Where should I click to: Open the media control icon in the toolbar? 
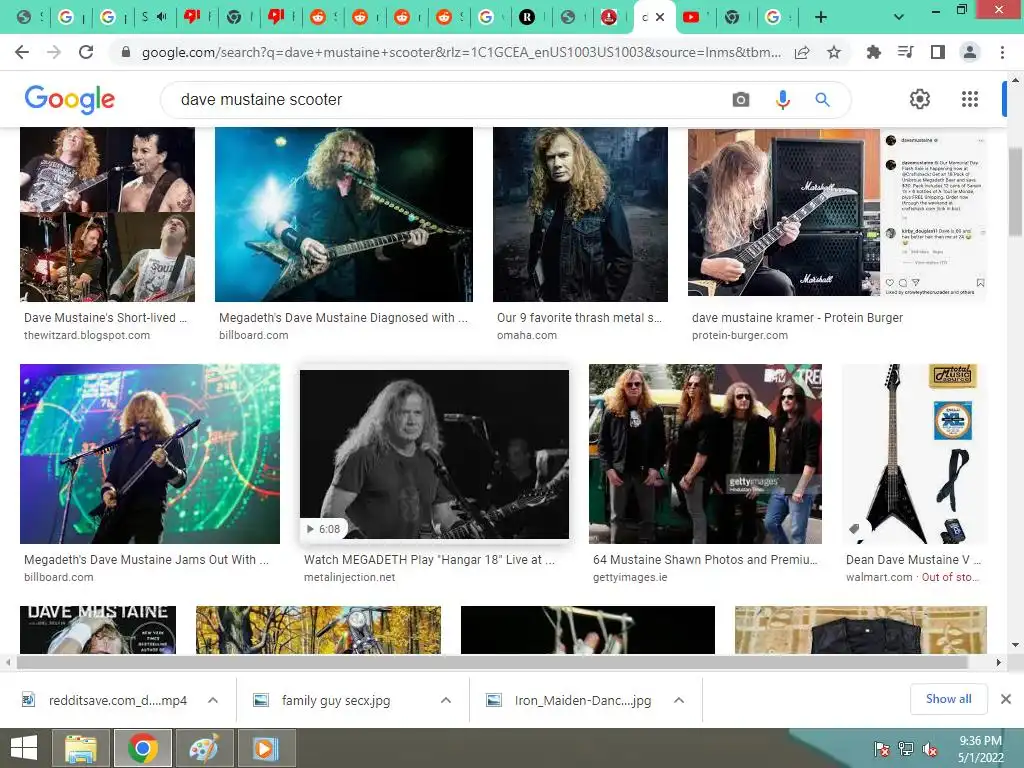pos(906,52)
